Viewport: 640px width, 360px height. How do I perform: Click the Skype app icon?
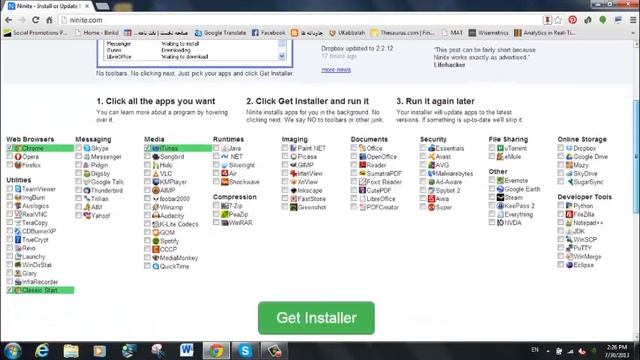[87, 148]
